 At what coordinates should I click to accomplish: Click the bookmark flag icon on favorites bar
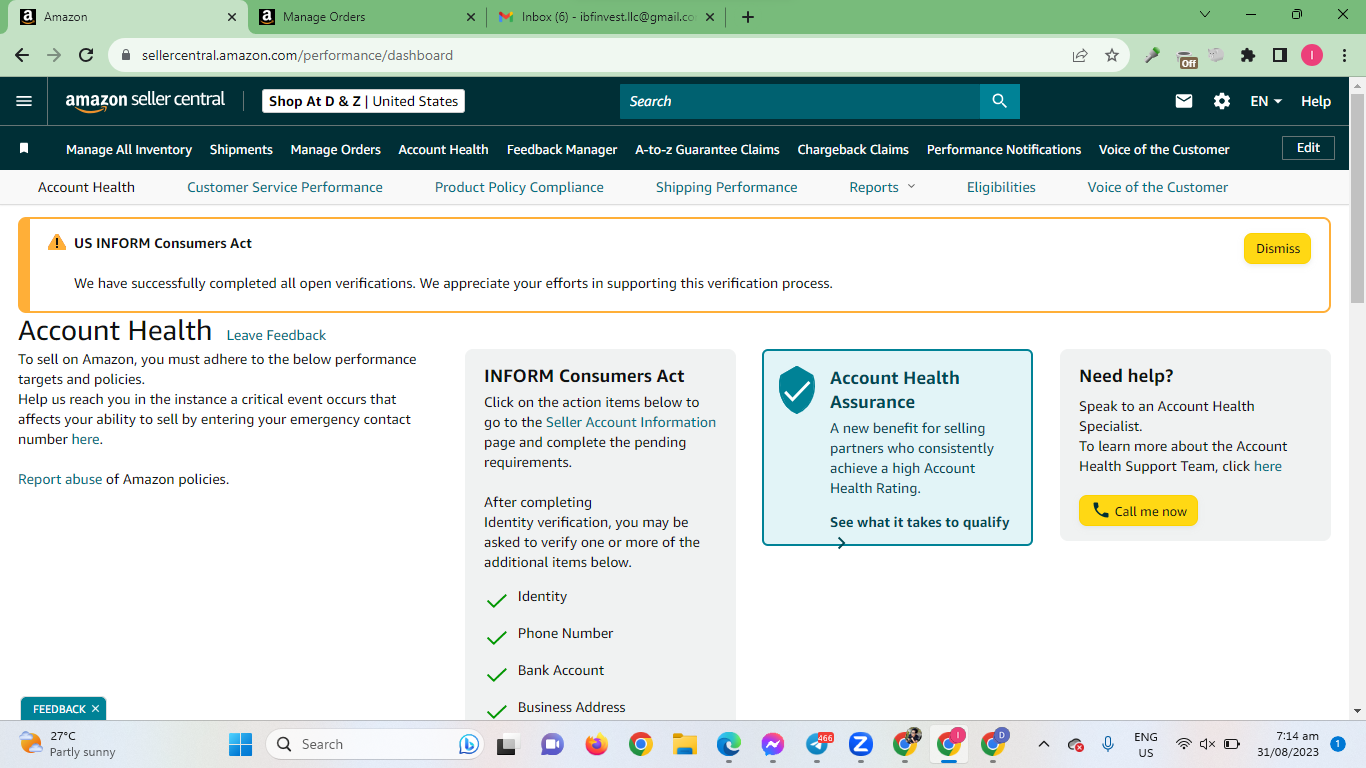(24, 148)
